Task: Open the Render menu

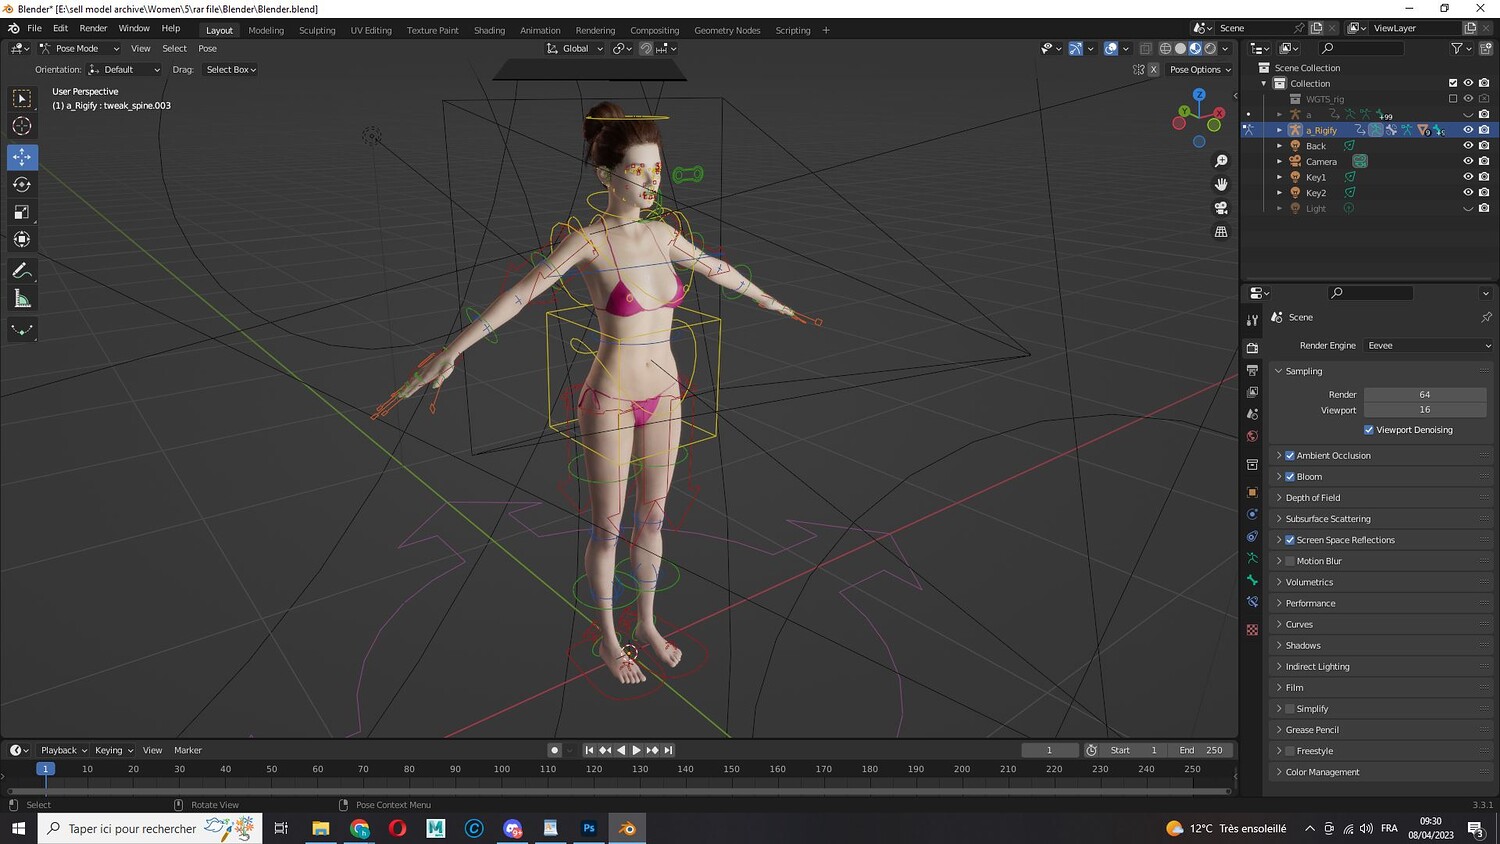Action: [x=93, y=28]
